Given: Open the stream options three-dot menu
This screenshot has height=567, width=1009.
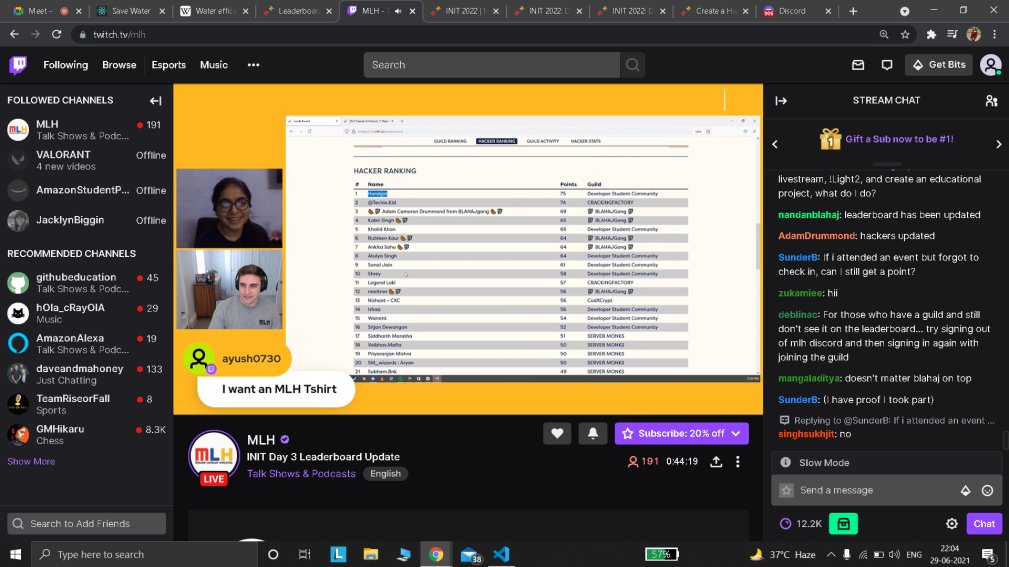Looking at the screenshot, I should (737, 461).
